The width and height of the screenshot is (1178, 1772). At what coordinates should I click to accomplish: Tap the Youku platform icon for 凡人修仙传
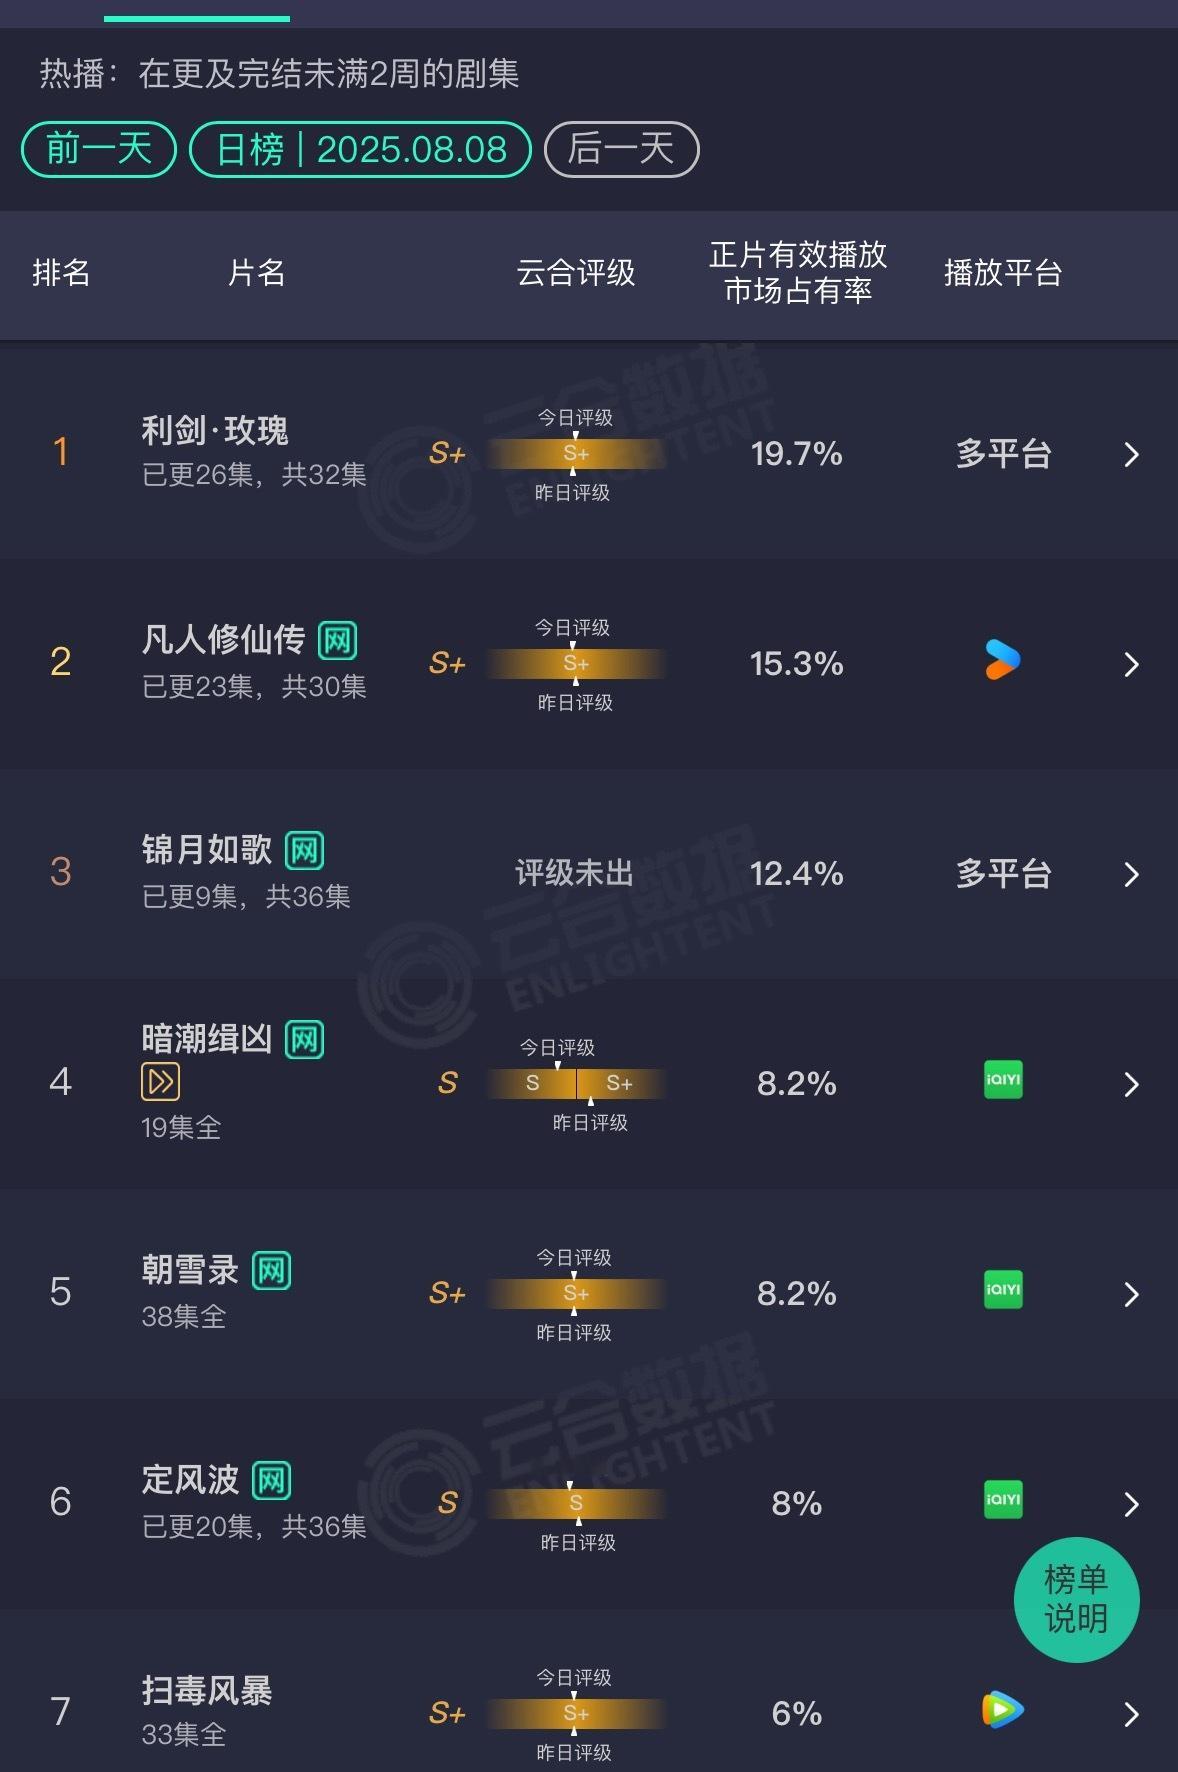point(1003,661)
